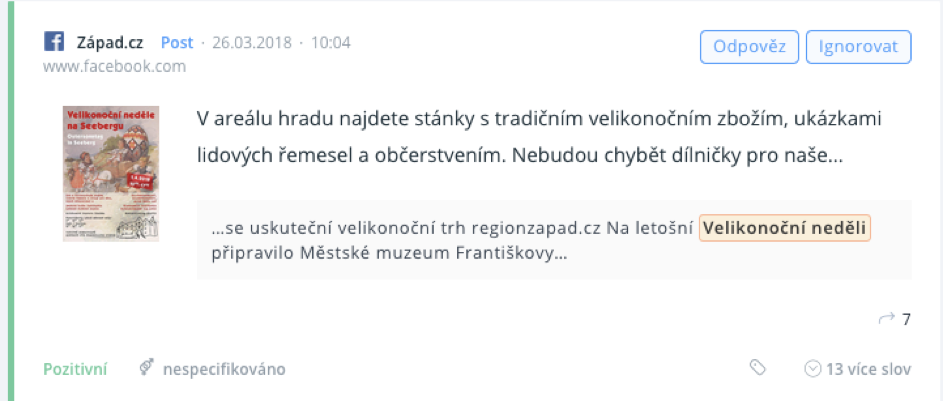Select the highlighted 'Velikonoční neděli' keyword

tap(786, 229)
